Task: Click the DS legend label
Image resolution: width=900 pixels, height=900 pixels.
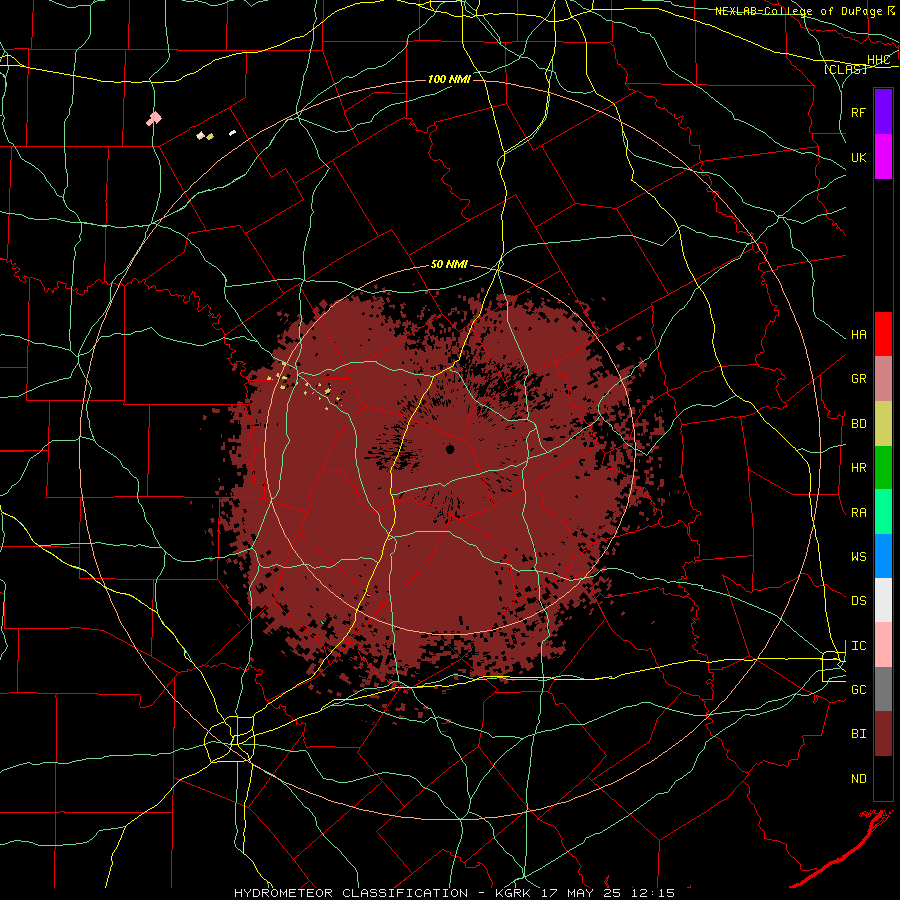Action: [x=858, y=601]
